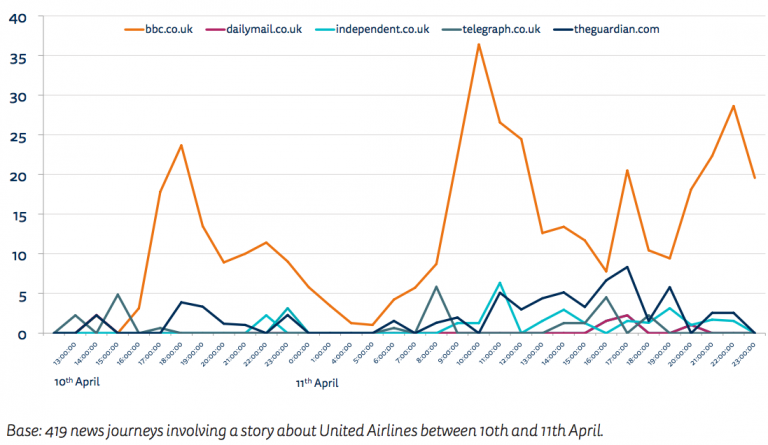Click the highest orange peak near 36

(x=479, y=44)
